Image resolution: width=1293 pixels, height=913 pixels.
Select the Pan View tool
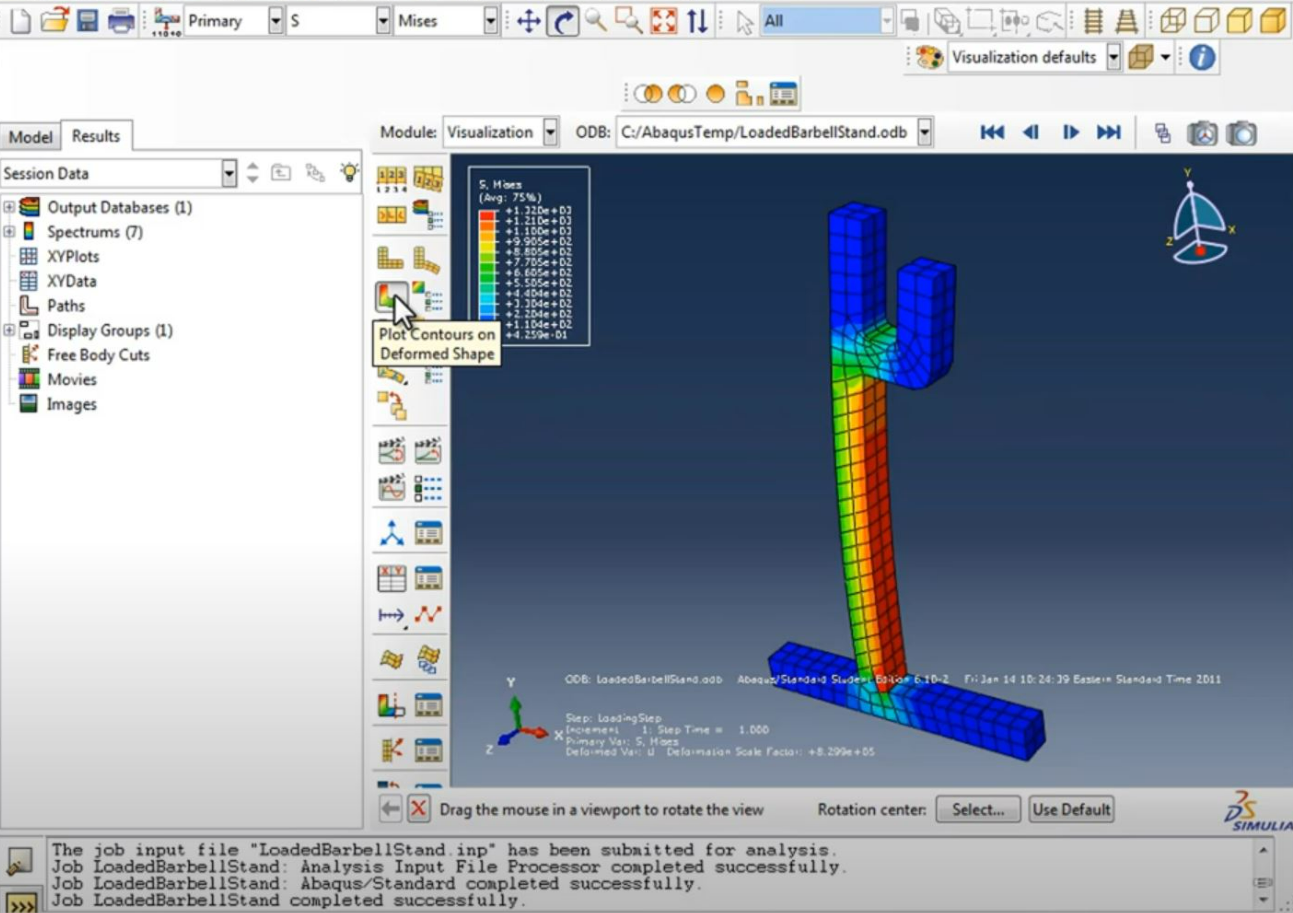tap(529, 21)
